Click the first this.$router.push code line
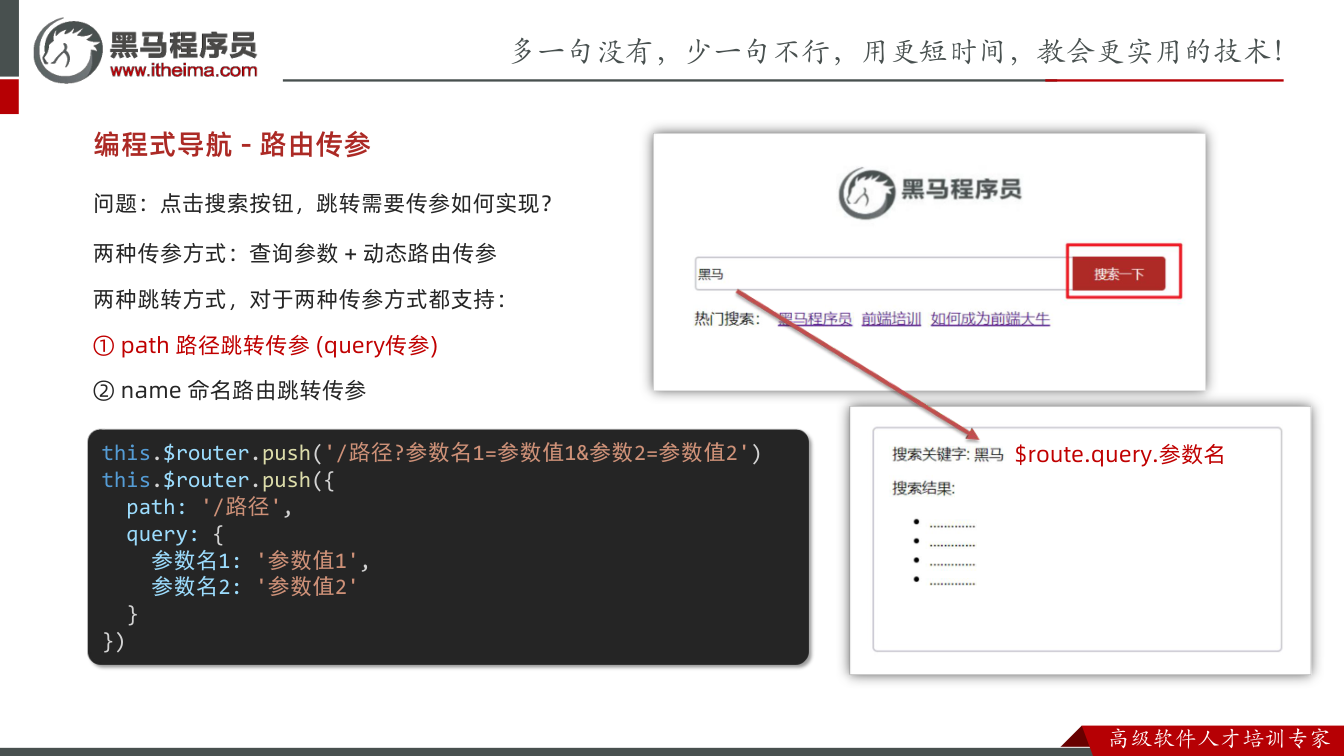The width and height of the screenshot is (1344, 756). coord(432,453)
